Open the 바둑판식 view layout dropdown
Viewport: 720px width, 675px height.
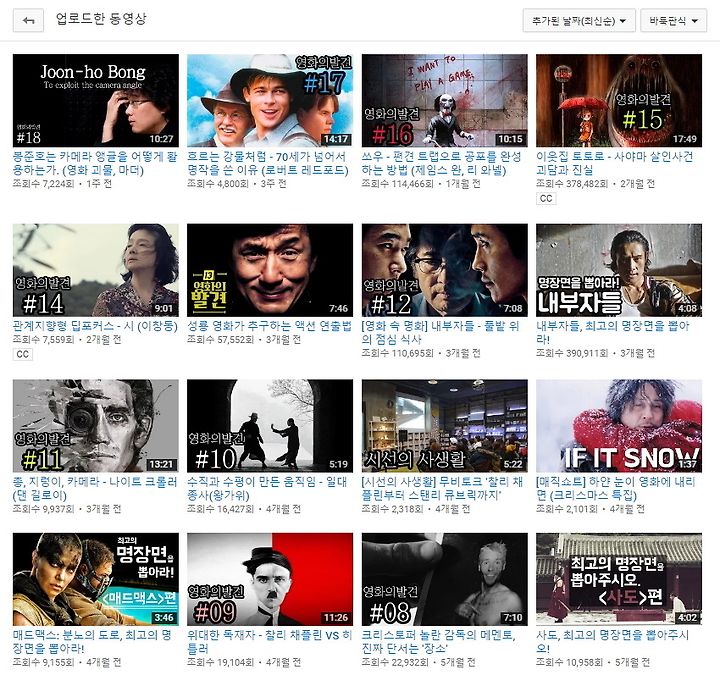[x=674, y=21]
